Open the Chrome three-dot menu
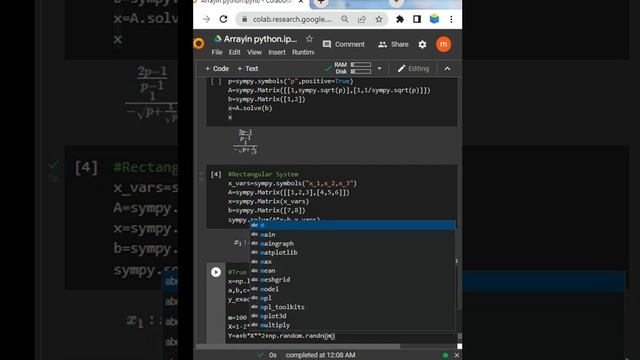The image size is (640, 360). point(451,19)
